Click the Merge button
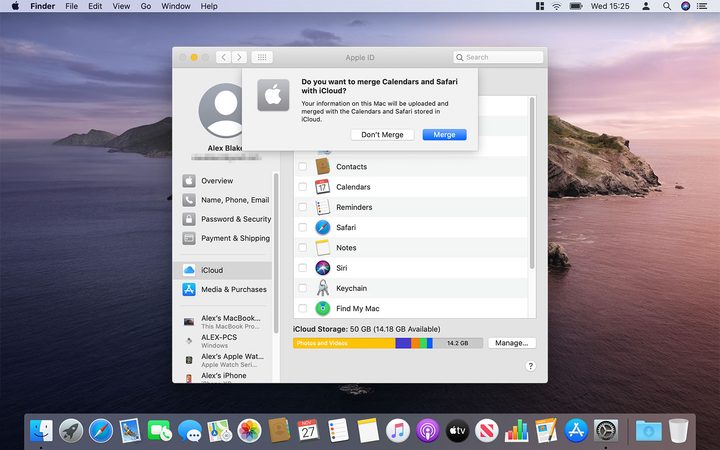The height and width of the screenshot is (450, 720). coord(444,135)
